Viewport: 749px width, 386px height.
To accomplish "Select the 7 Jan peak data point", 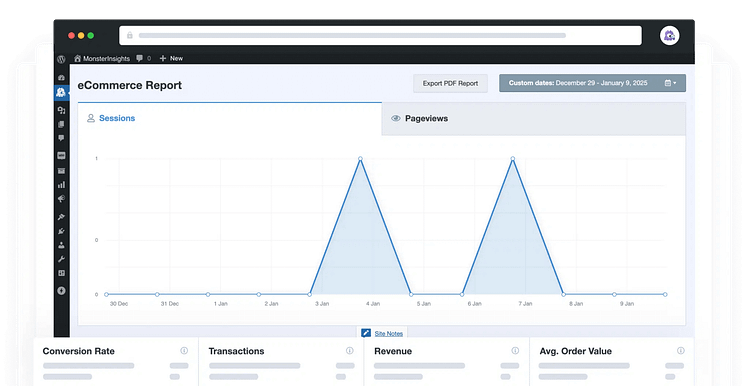I will pyautogui.click(x=513, y=159).
